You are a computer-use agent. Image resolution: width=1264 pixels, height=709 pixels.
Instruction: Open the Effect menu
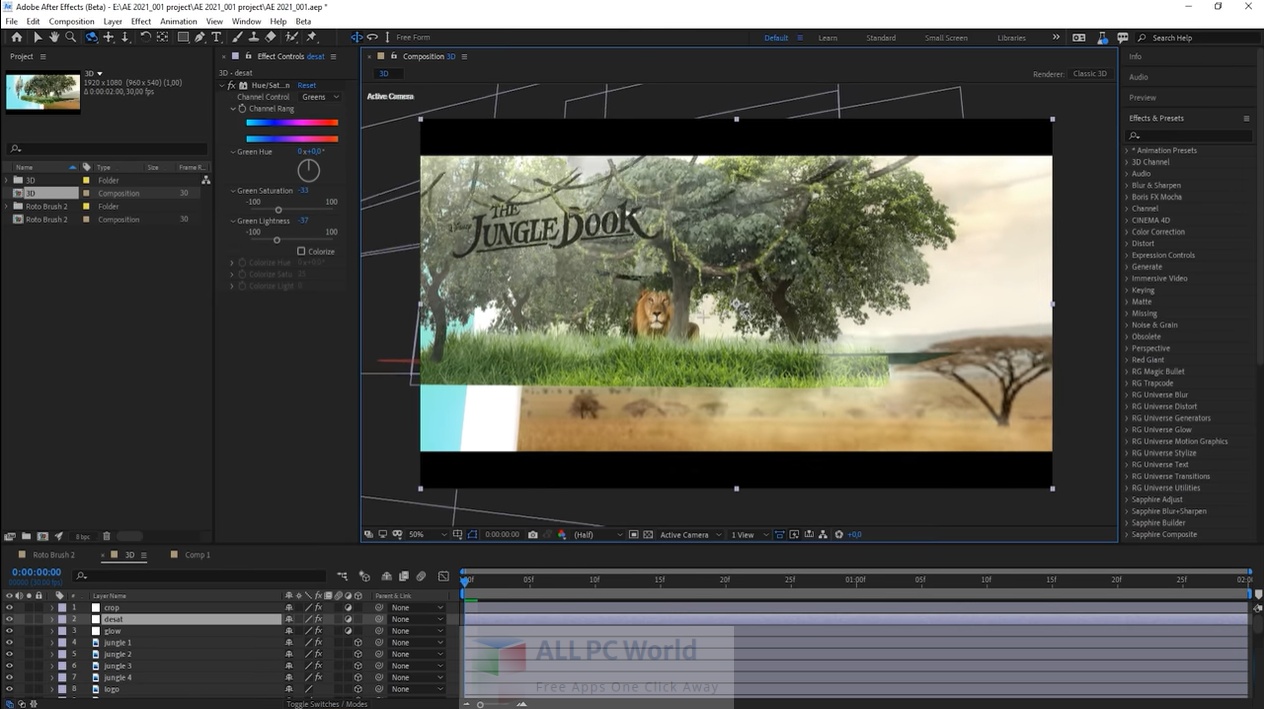pyautogui.click(x=141, y=21)
